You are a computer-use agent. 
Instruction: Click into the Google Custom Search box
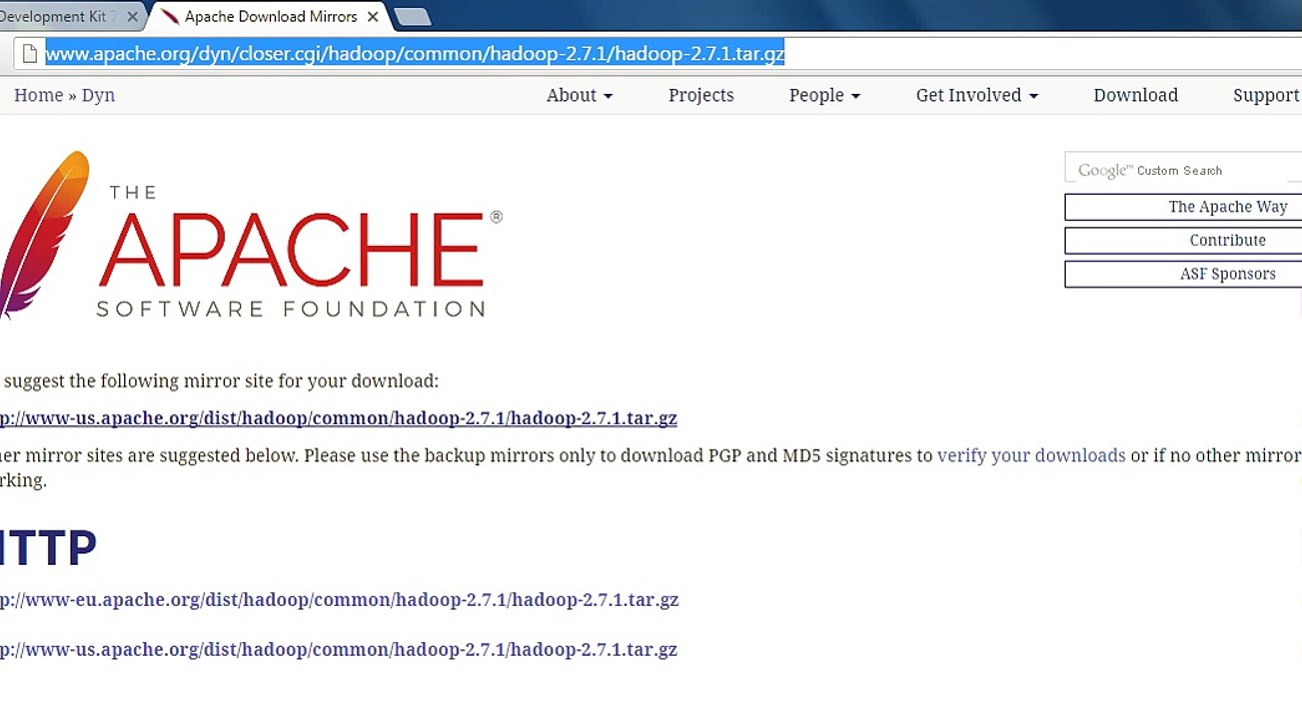(1183, 169)
